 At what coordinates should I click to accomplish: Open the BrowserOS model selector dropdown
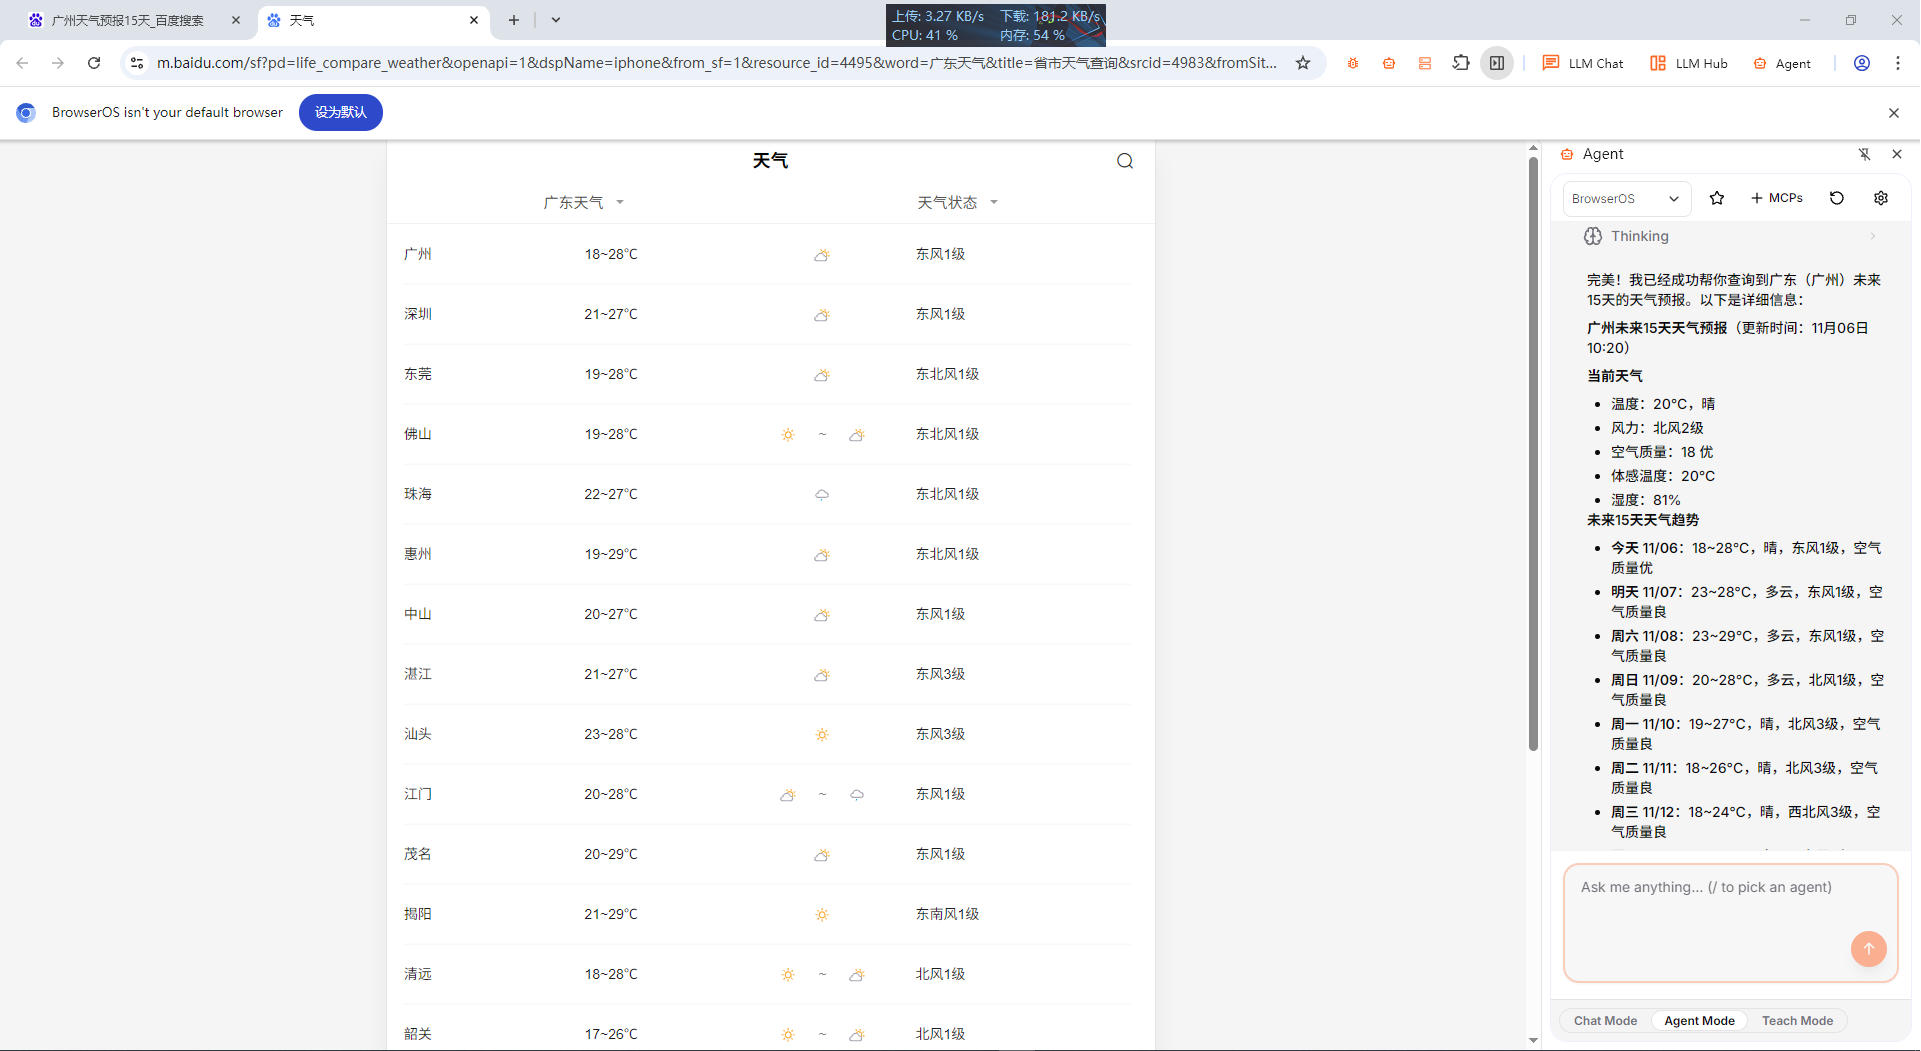pos(1626,199)
